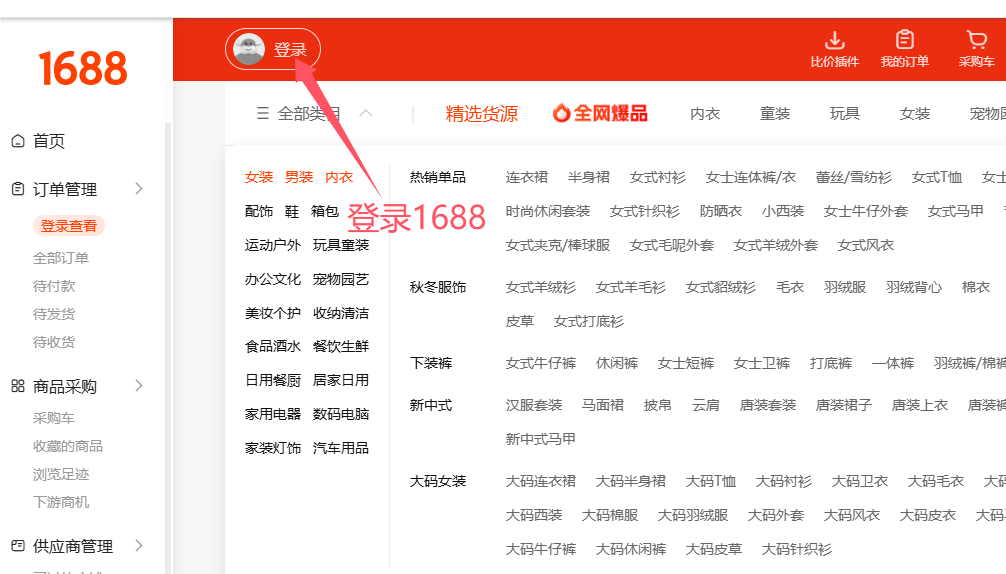Open 我的订单 clipboard icon
Screen dimensions: 1006x574
click(x=905, y=40)
